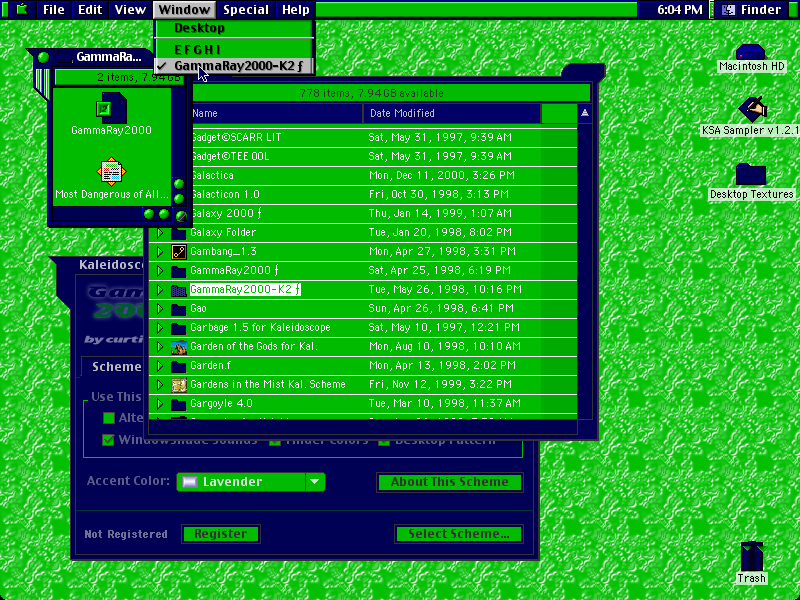Click the Garbage 1.5 for Kaleidoscope folder icon
Image resolution: width=800 pixels, height=600 pixels.
tap(179, 328)
